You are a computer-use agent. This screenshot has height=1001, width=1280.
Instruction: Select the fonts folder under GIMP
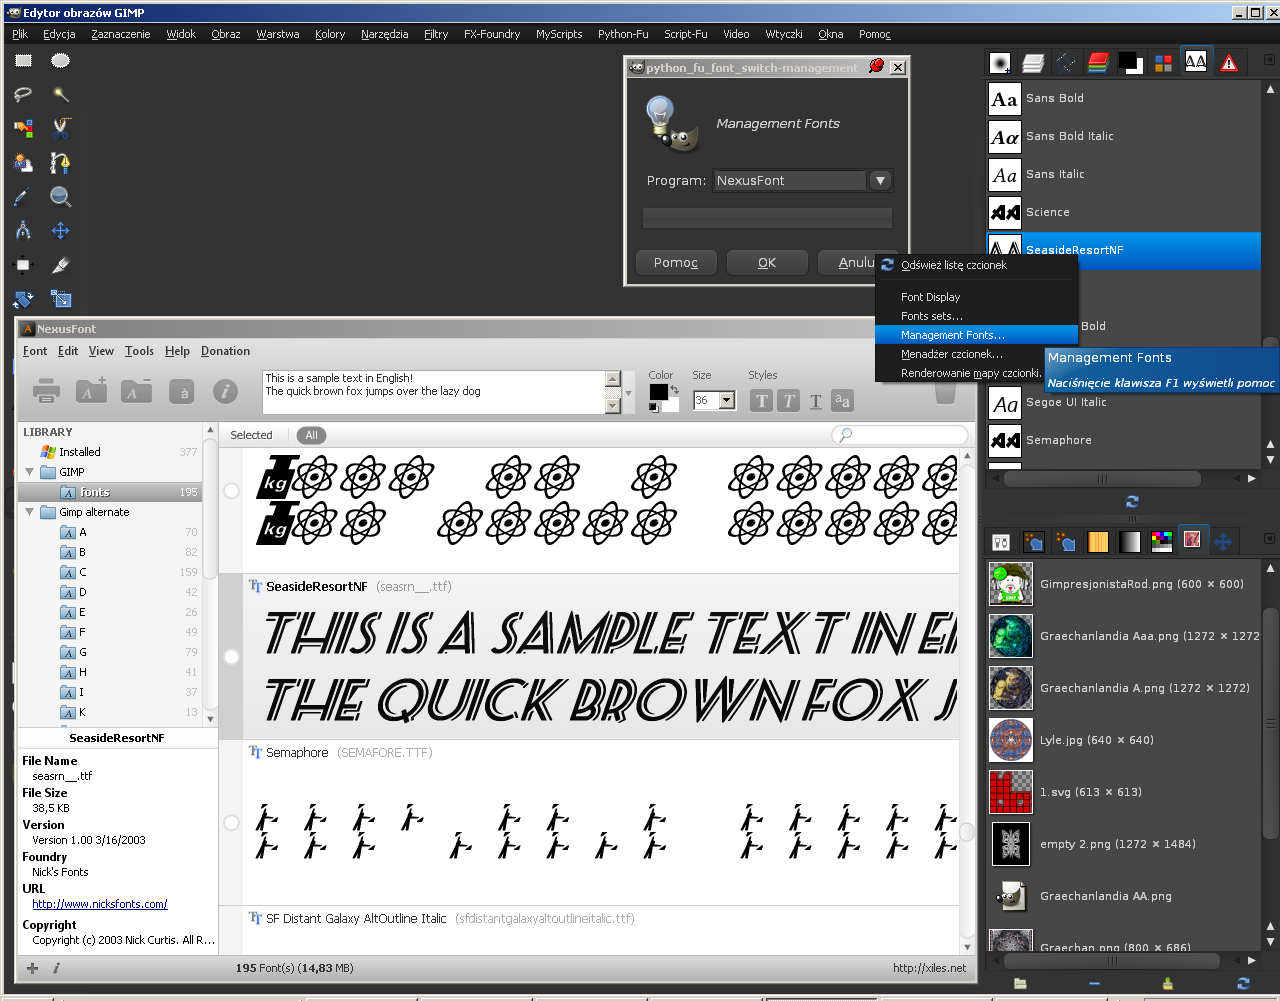[110, 492]
